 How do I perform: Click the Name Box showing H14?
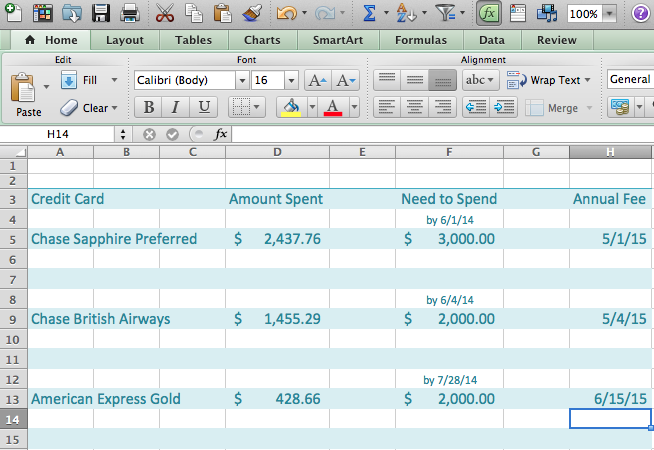click(58, 134)
